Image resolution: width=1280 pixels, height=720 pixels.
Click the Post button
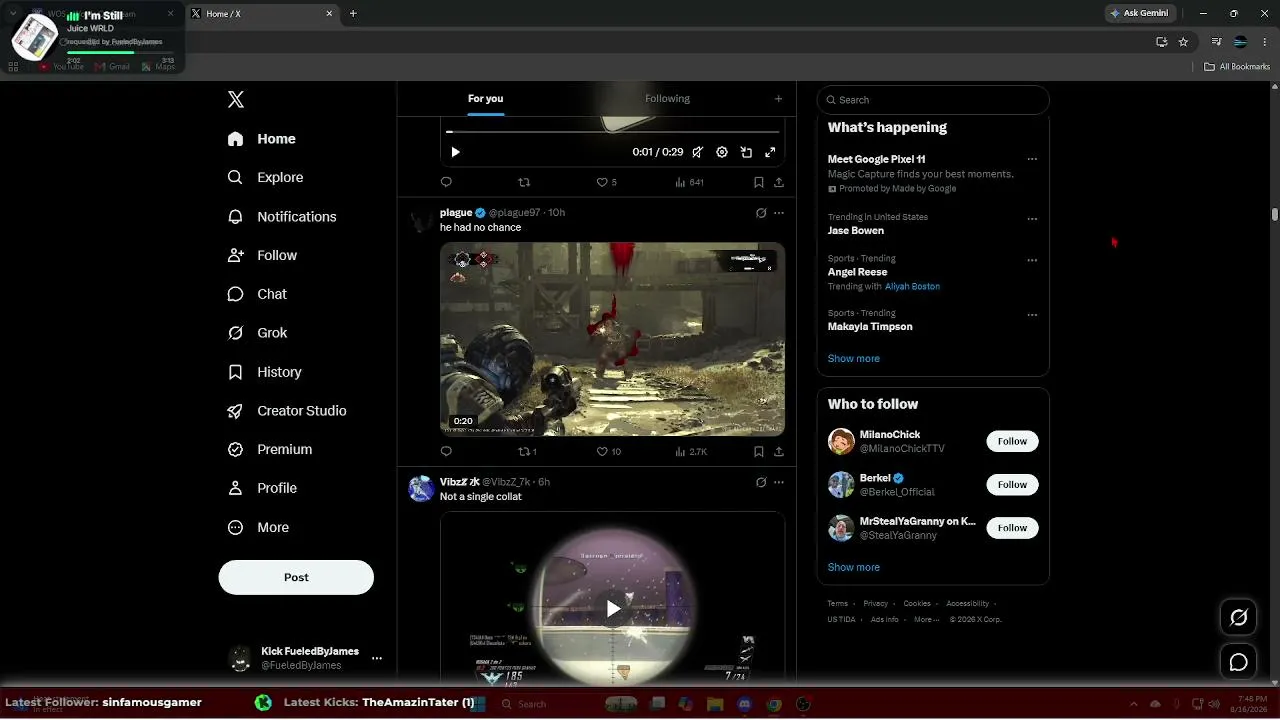click(x=296, y=577)
